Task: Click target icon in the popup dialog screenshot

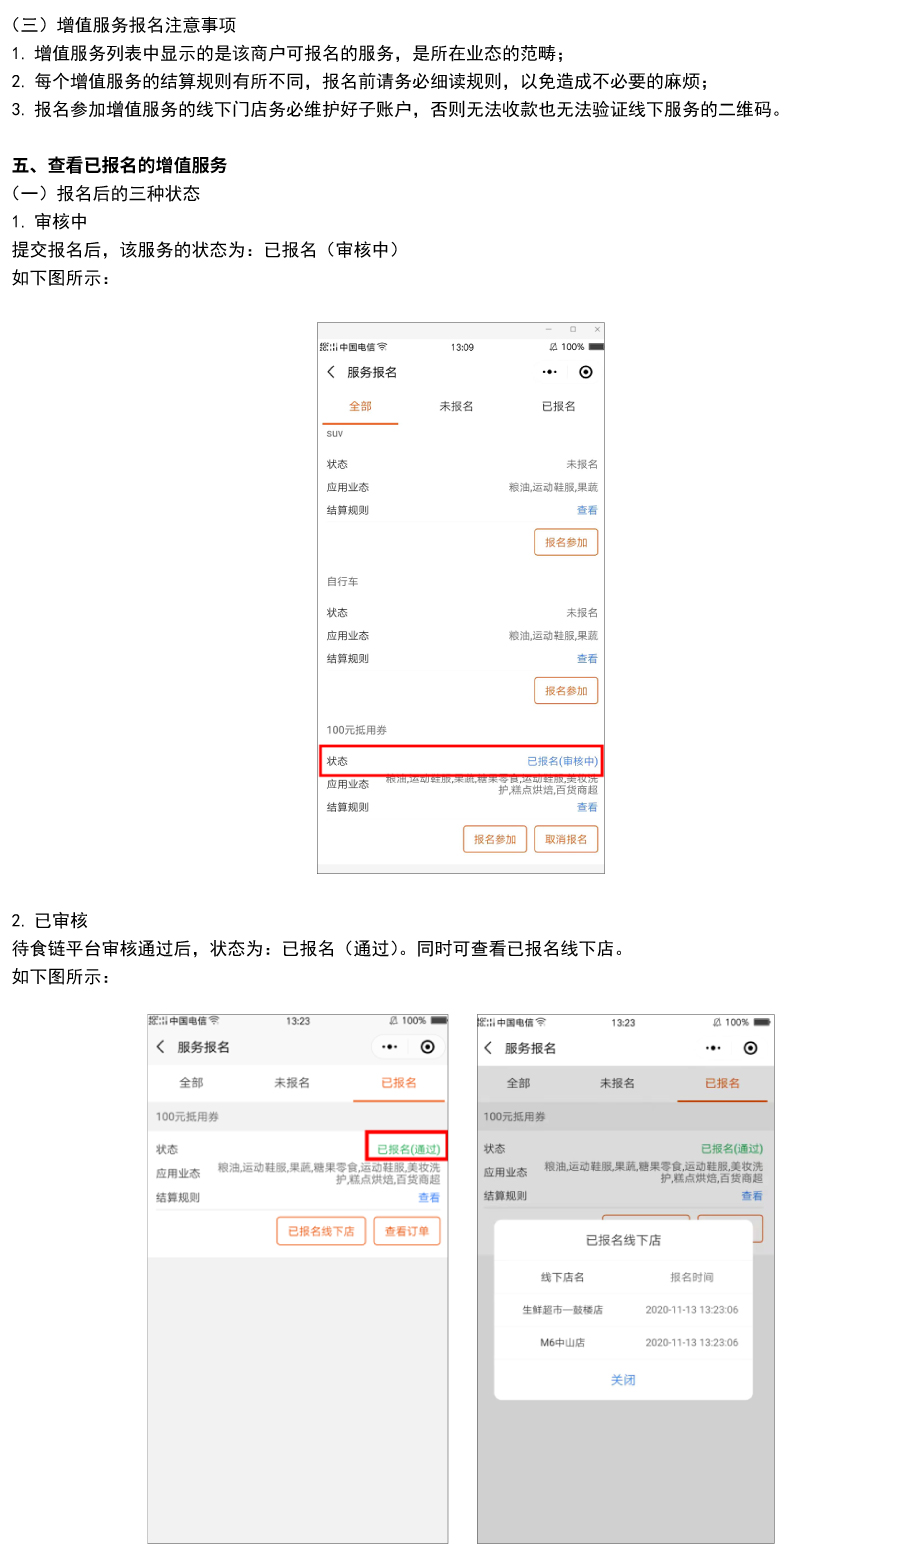Action: pos(750,1048)
